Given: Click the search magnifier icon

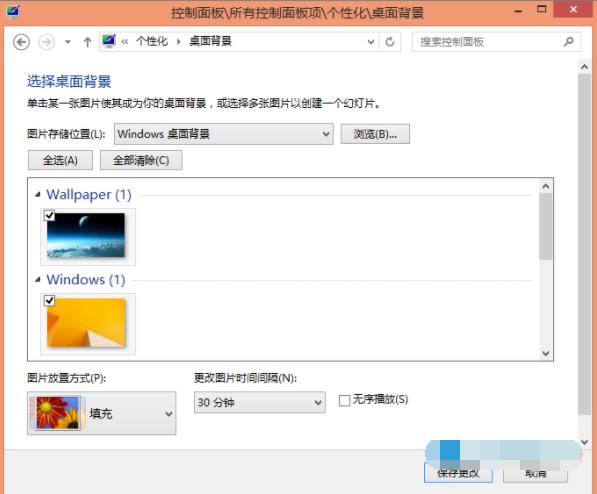Looking at the screenshot, I should pos(569,42).
